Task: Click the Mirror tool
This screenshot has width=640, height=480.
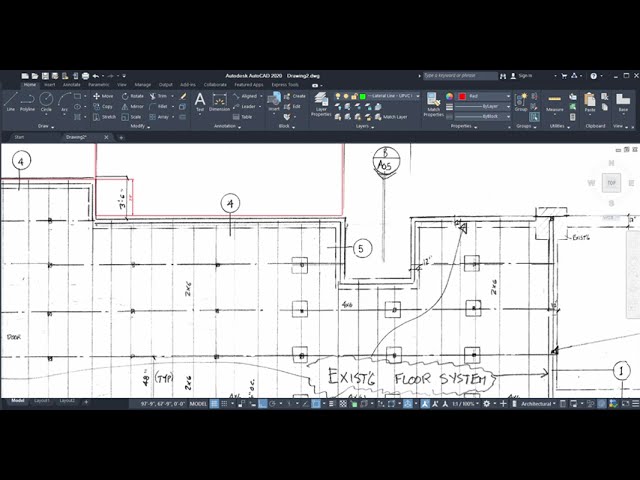Action: click(133, 107)
